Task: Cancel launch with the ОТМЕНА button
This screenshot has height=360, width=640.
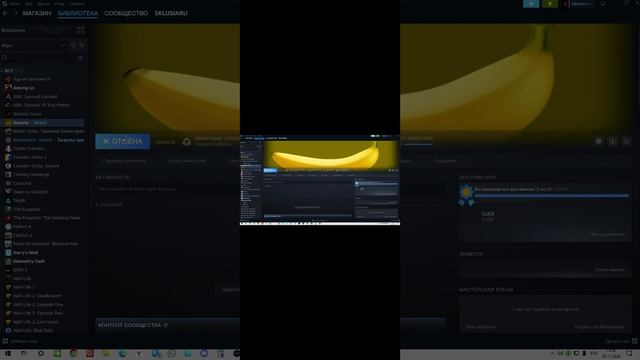Action: [122, 141]
